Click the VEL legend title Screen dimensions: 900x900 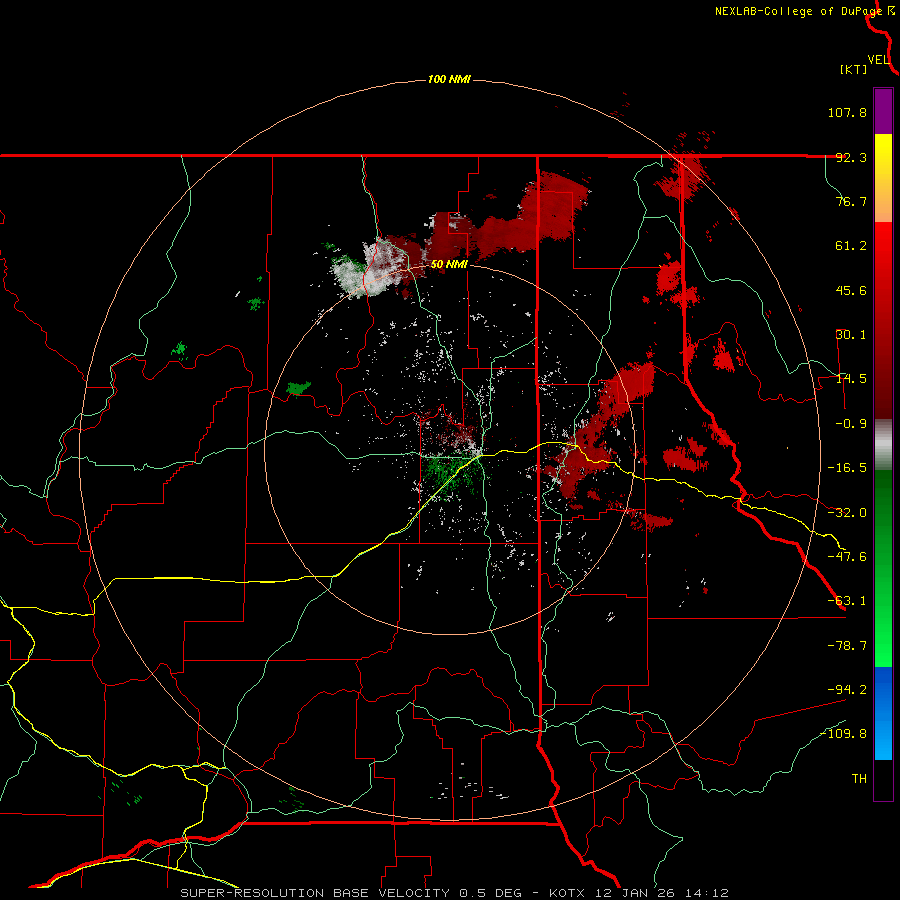pos(879,60)
